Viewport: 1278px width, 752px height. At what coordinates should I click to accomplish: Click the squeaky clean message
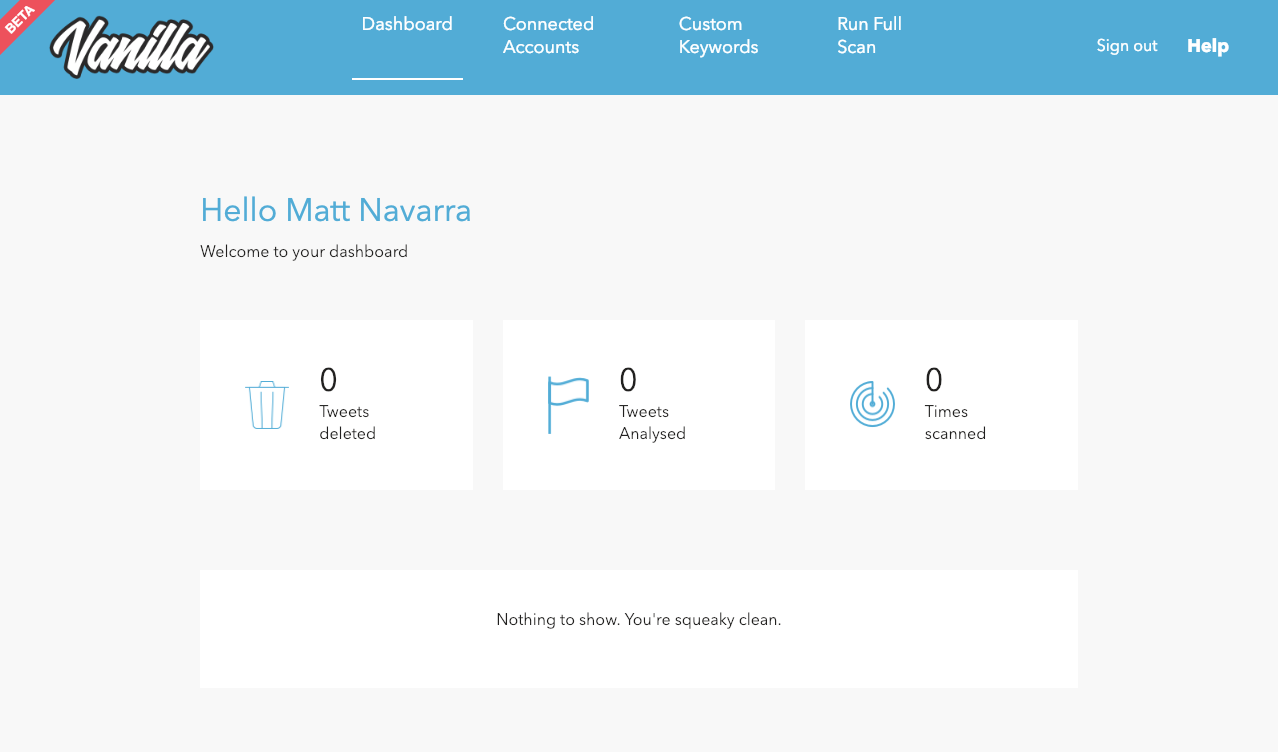click(639, 620)
